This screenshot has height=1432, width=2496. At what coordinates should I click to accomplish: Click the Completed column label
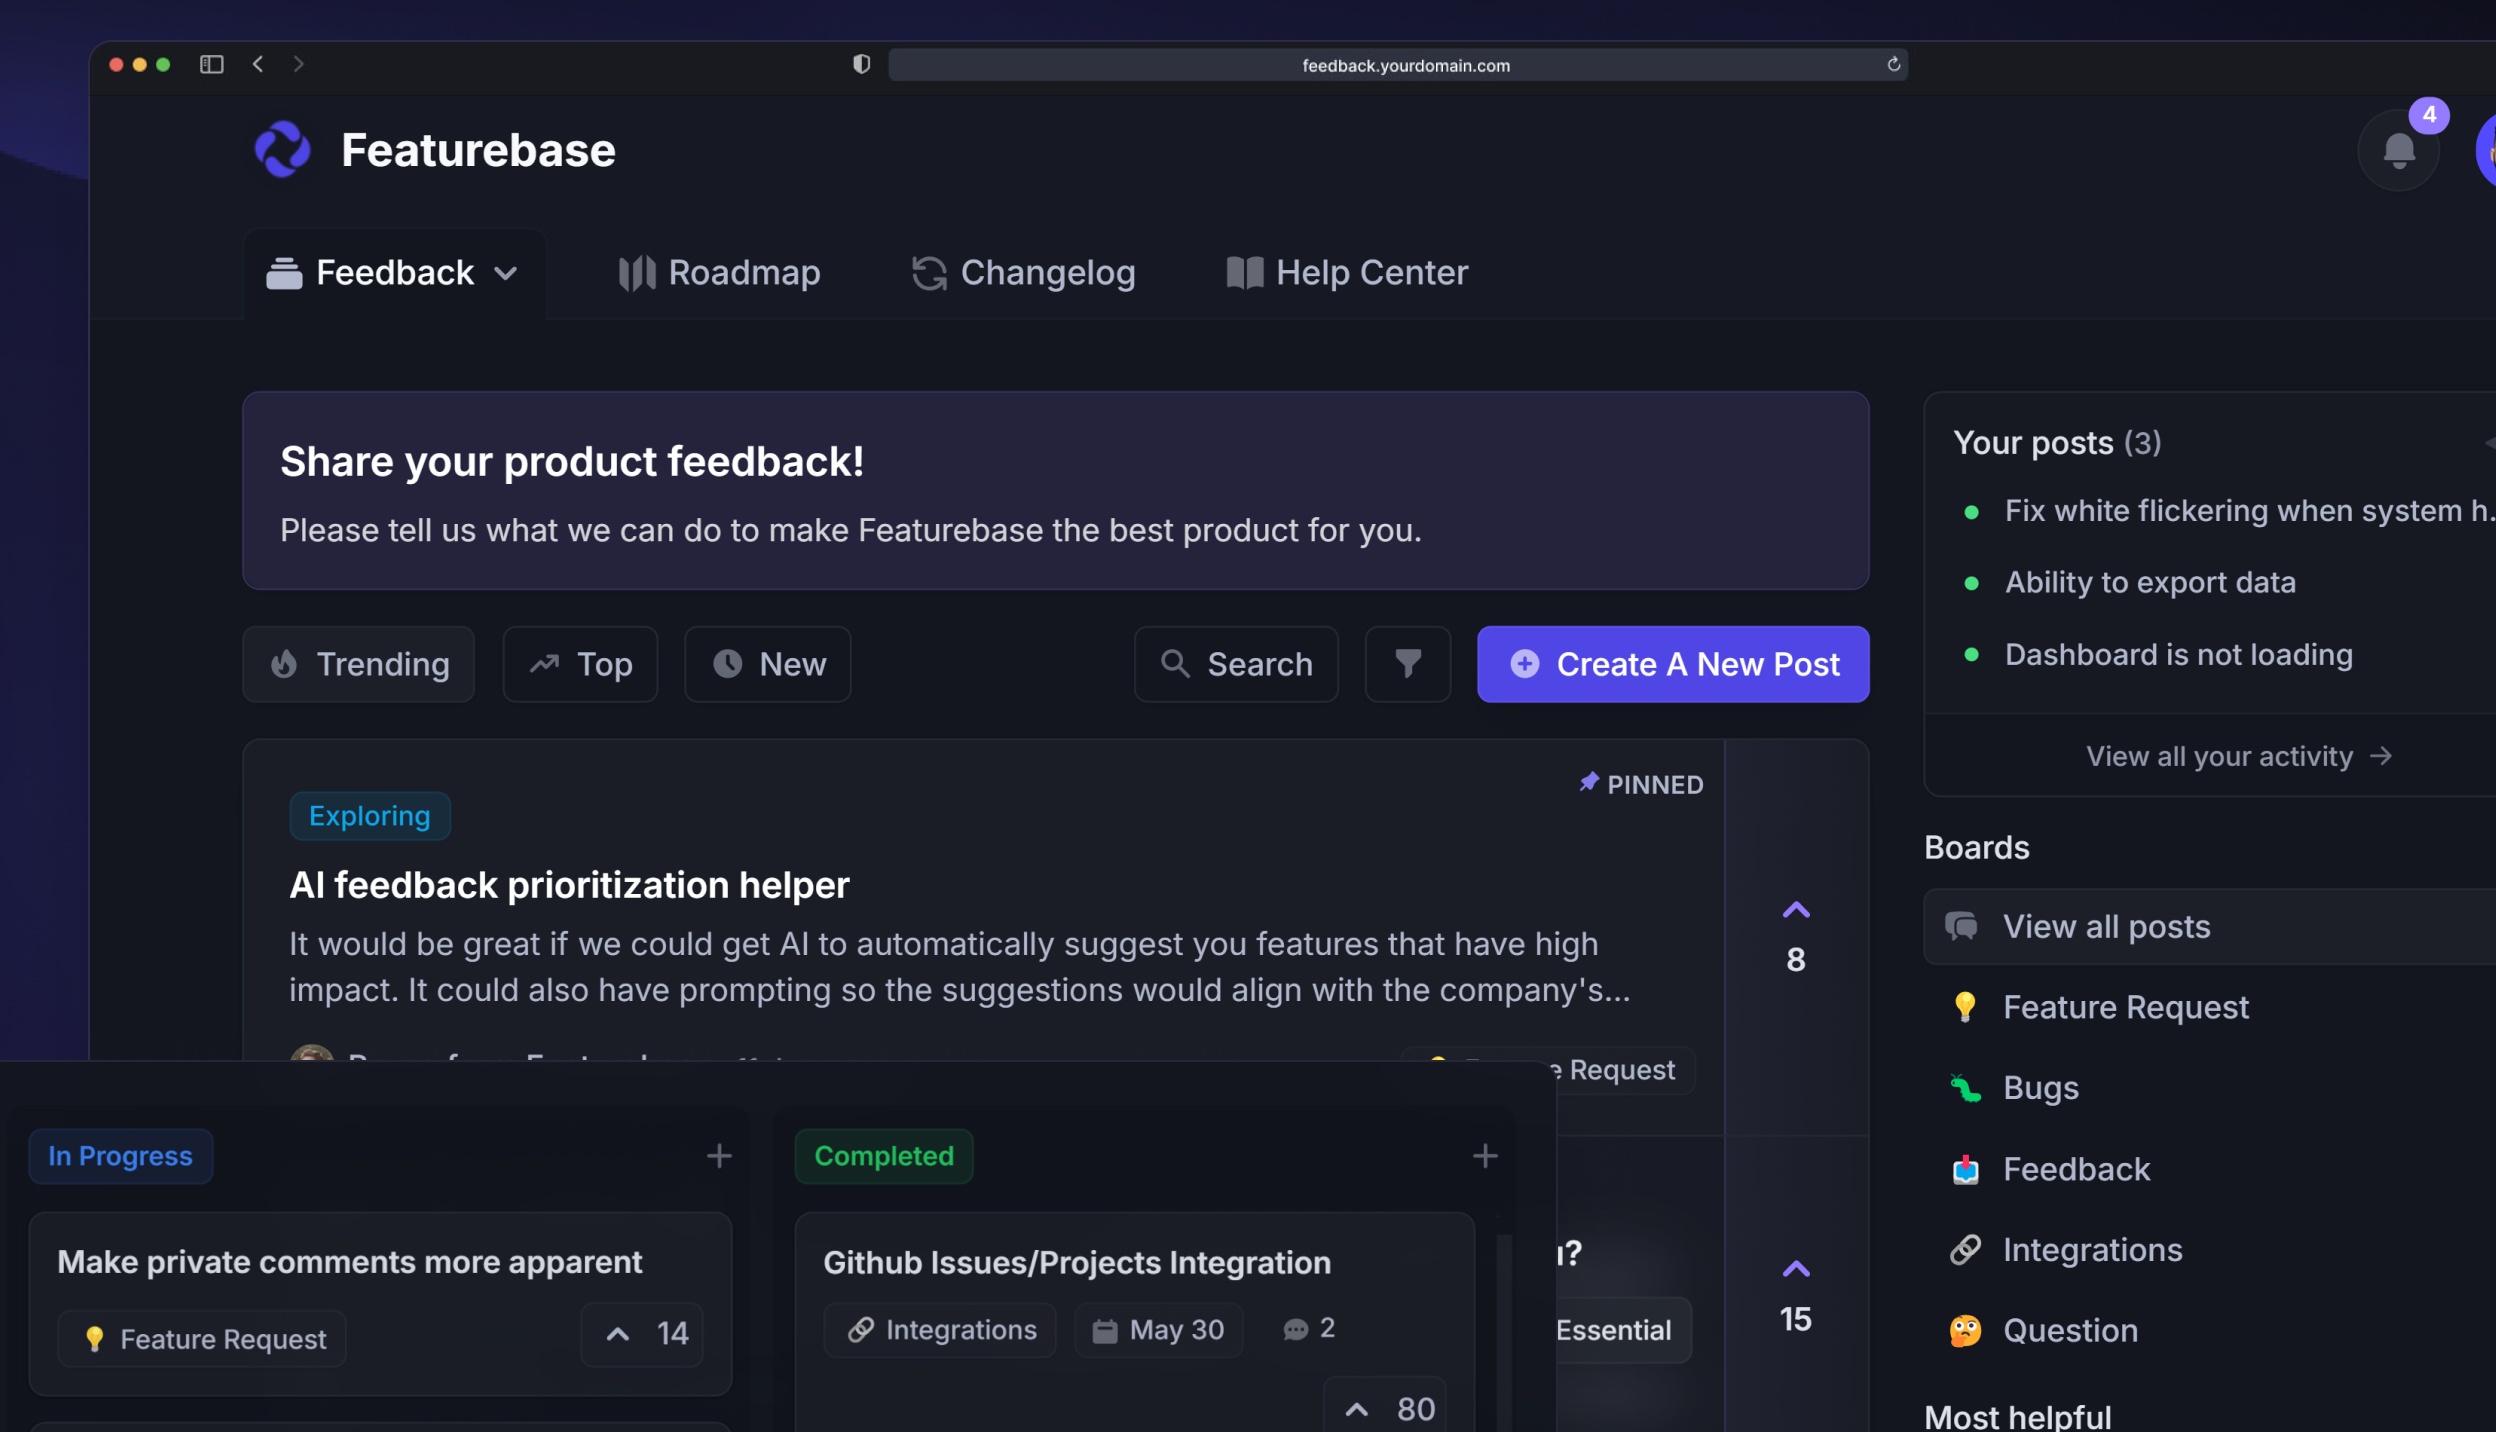pos(884,1156)
